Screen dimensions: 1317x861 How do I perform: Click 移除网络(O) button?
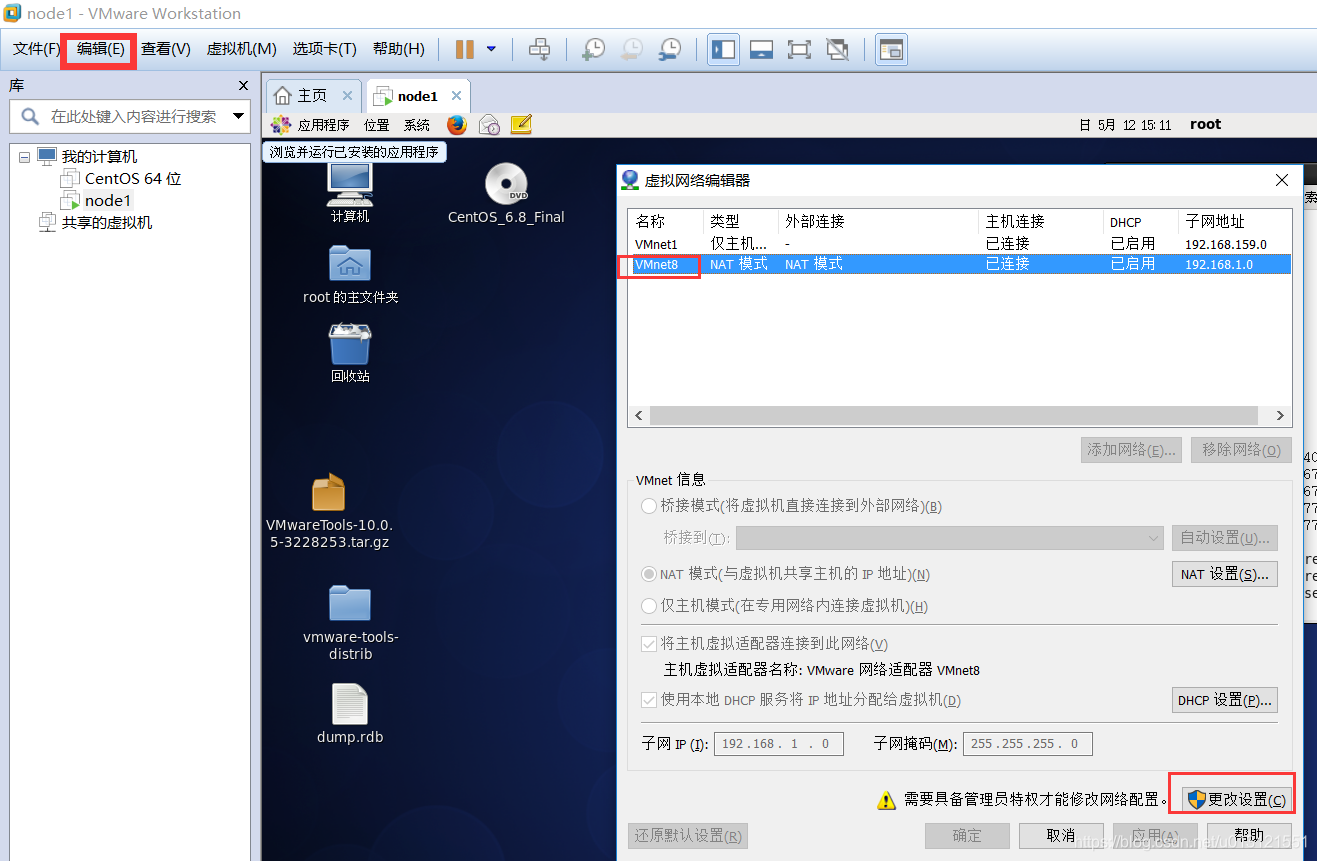click(x=1241, y=450)
